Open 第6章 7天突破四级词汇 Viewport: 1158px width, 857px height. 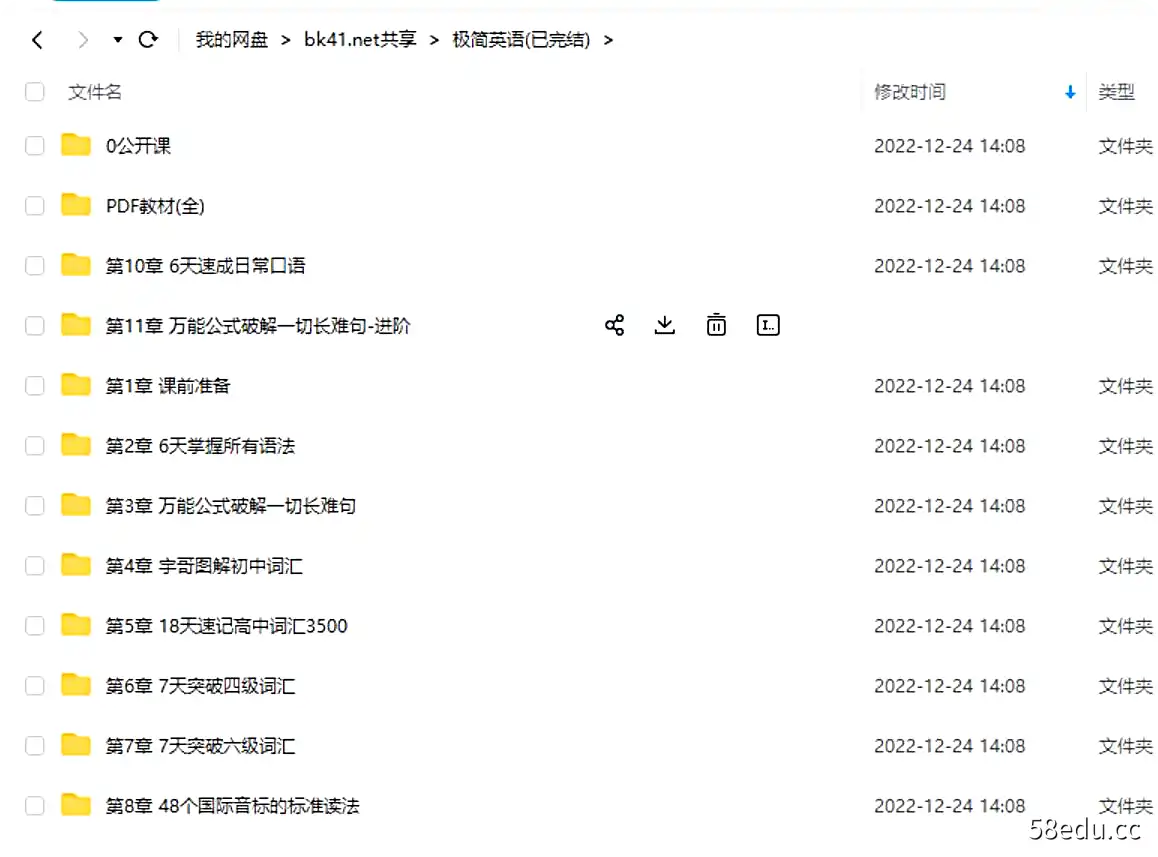pyautogui.click(x=200, y=686)
